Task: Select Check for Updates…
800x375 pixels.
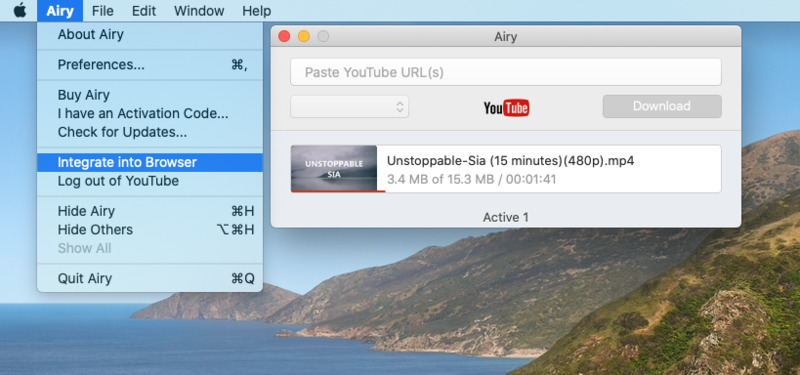Action: coord(150,132)
